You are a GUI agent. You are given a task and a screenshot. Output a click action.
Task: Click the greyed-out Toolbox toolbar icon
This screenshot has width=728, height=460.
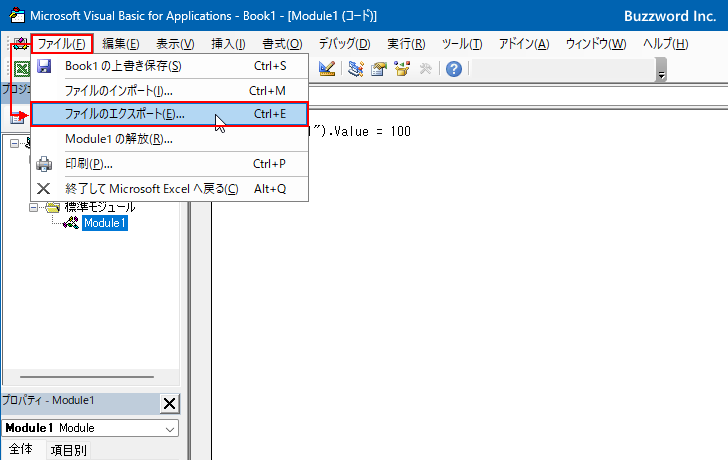pyautogui.click(x=425, y=69)
